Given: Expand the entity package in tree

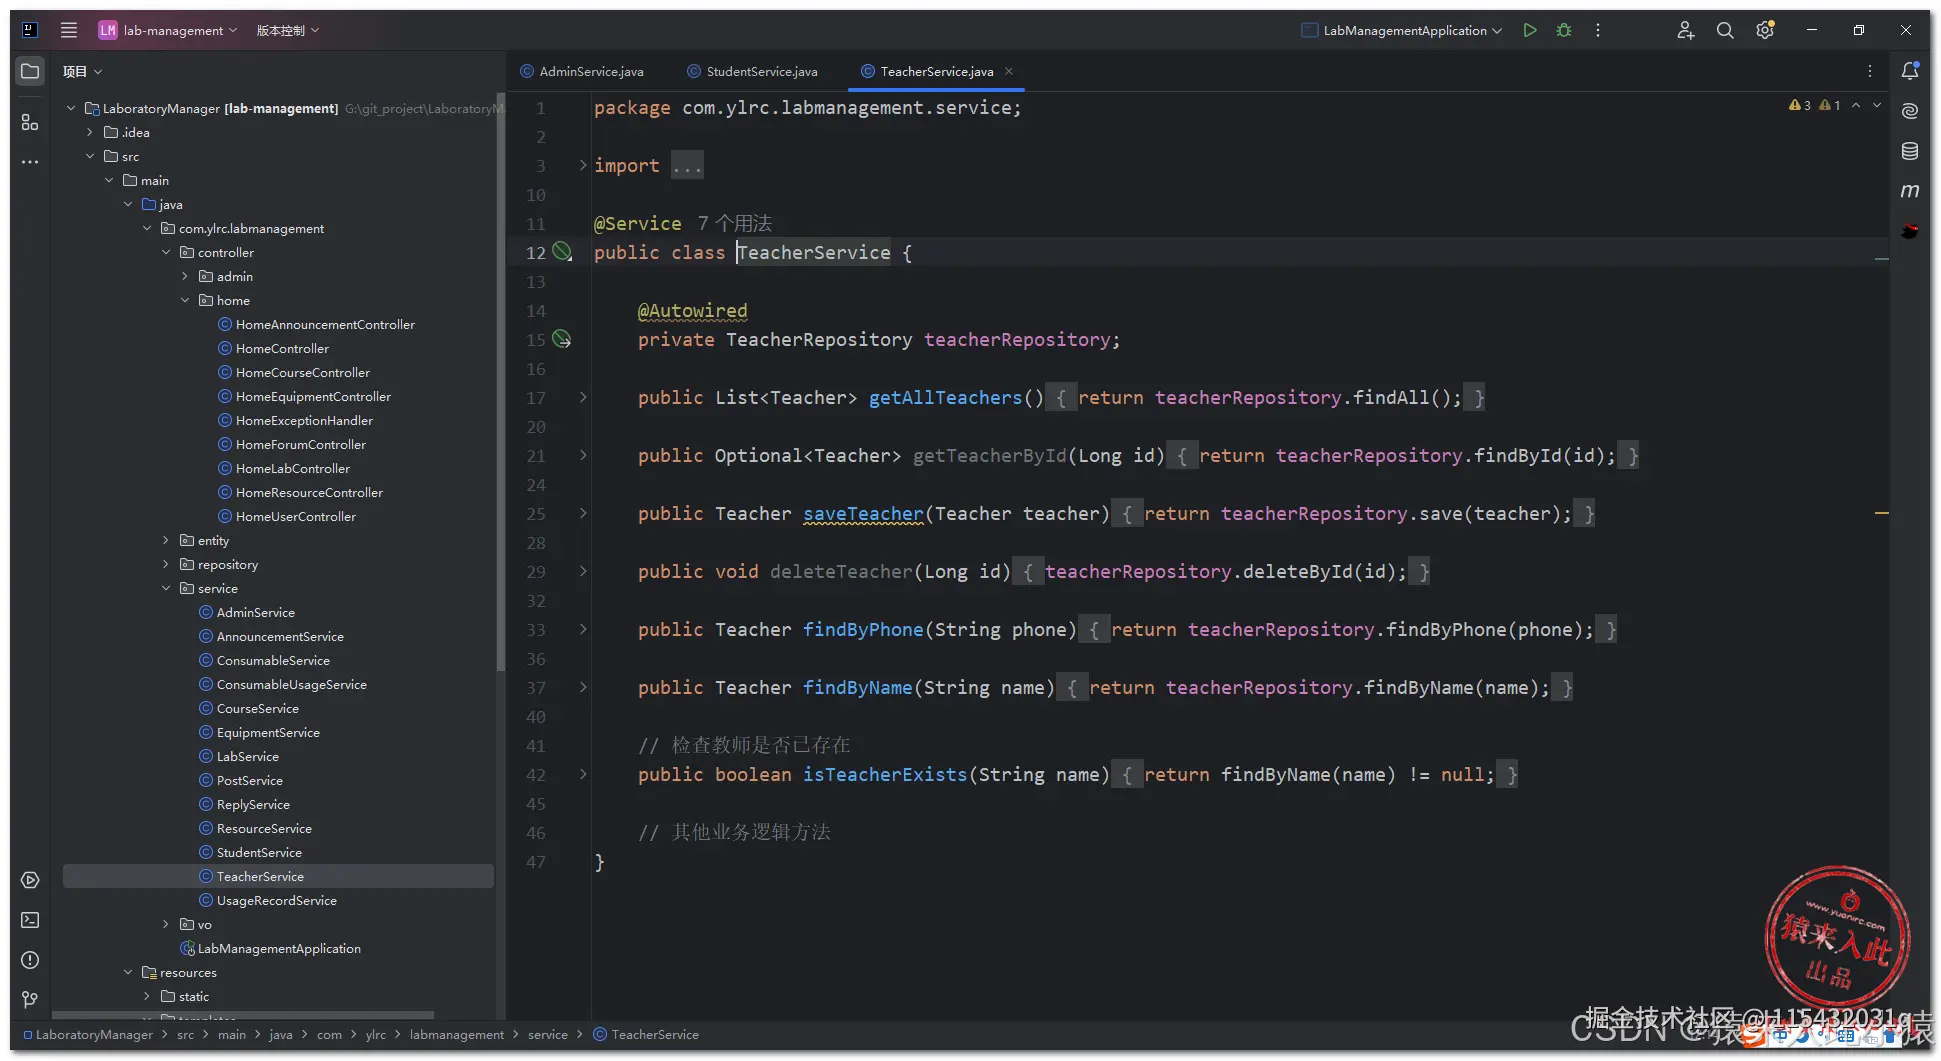Looking at the screenshot, I should coord(166,540).
